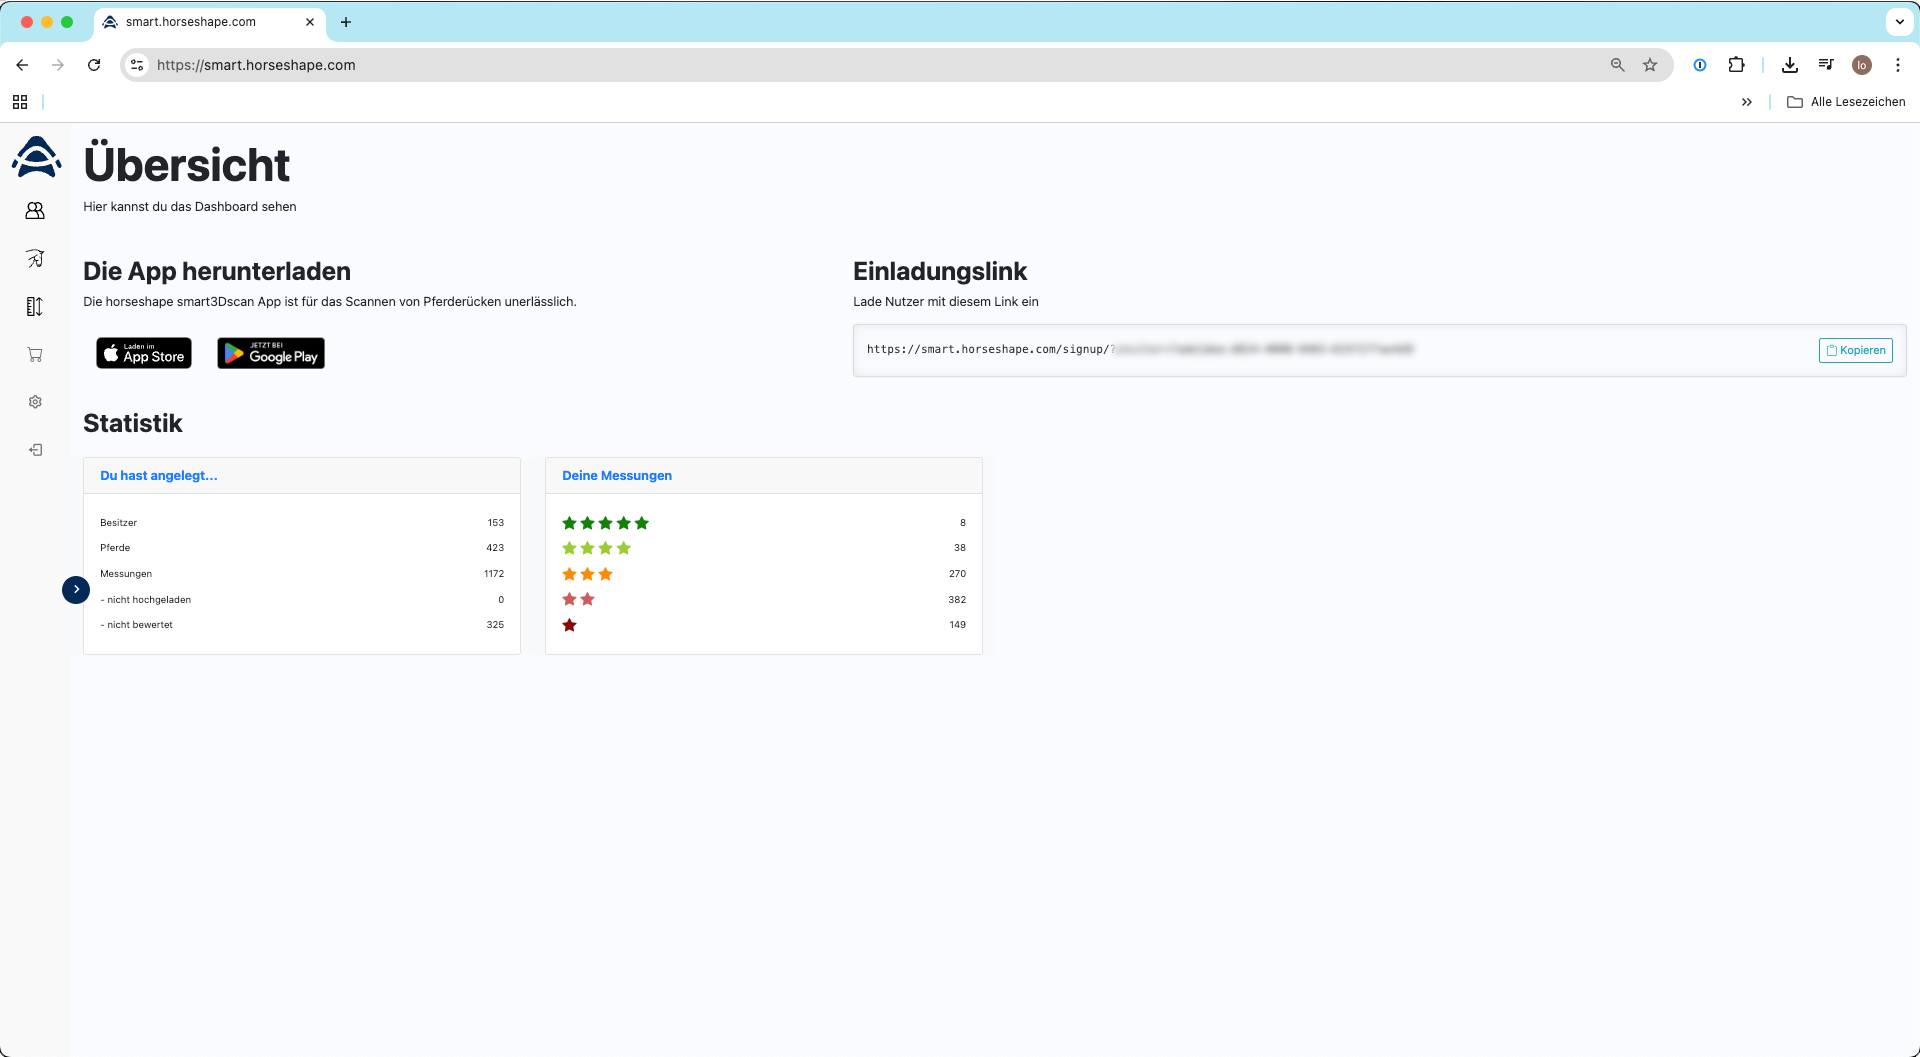
Task: Open the browser downloads icon
Action: (1790, 65)
